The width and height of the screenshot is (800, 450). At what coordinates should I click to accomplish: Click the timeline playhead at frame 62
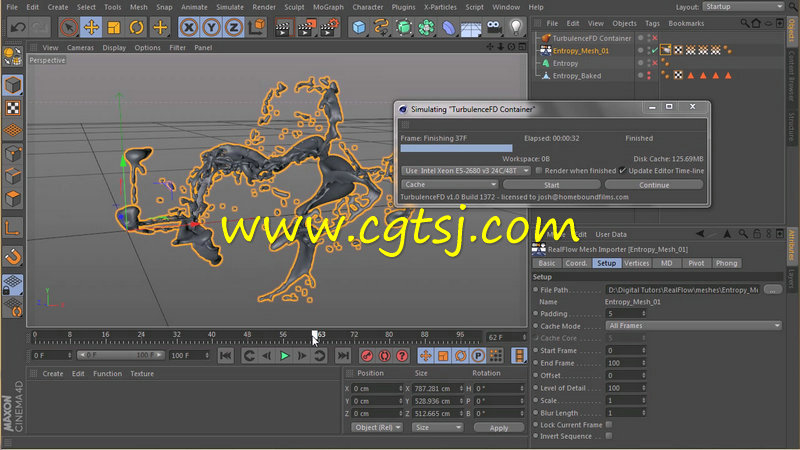pyautogui.click(x=315, y=334)
